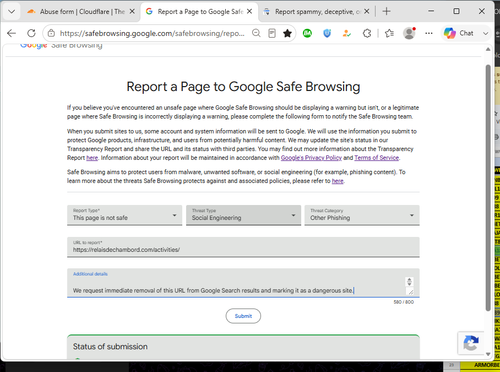Expand the Threat Type dropdown
The width and height of the screenshot is (500, 372).
[243, 215]
